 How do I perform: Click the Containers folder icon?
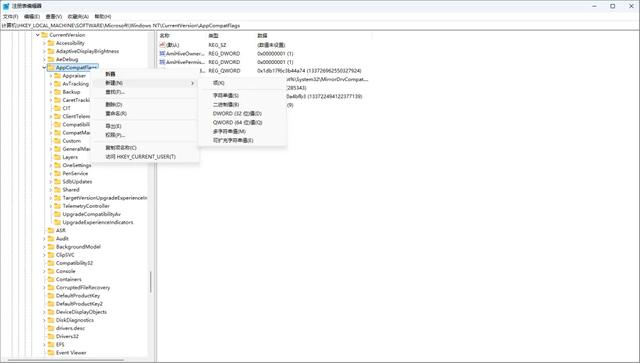[x=51, y=279]
